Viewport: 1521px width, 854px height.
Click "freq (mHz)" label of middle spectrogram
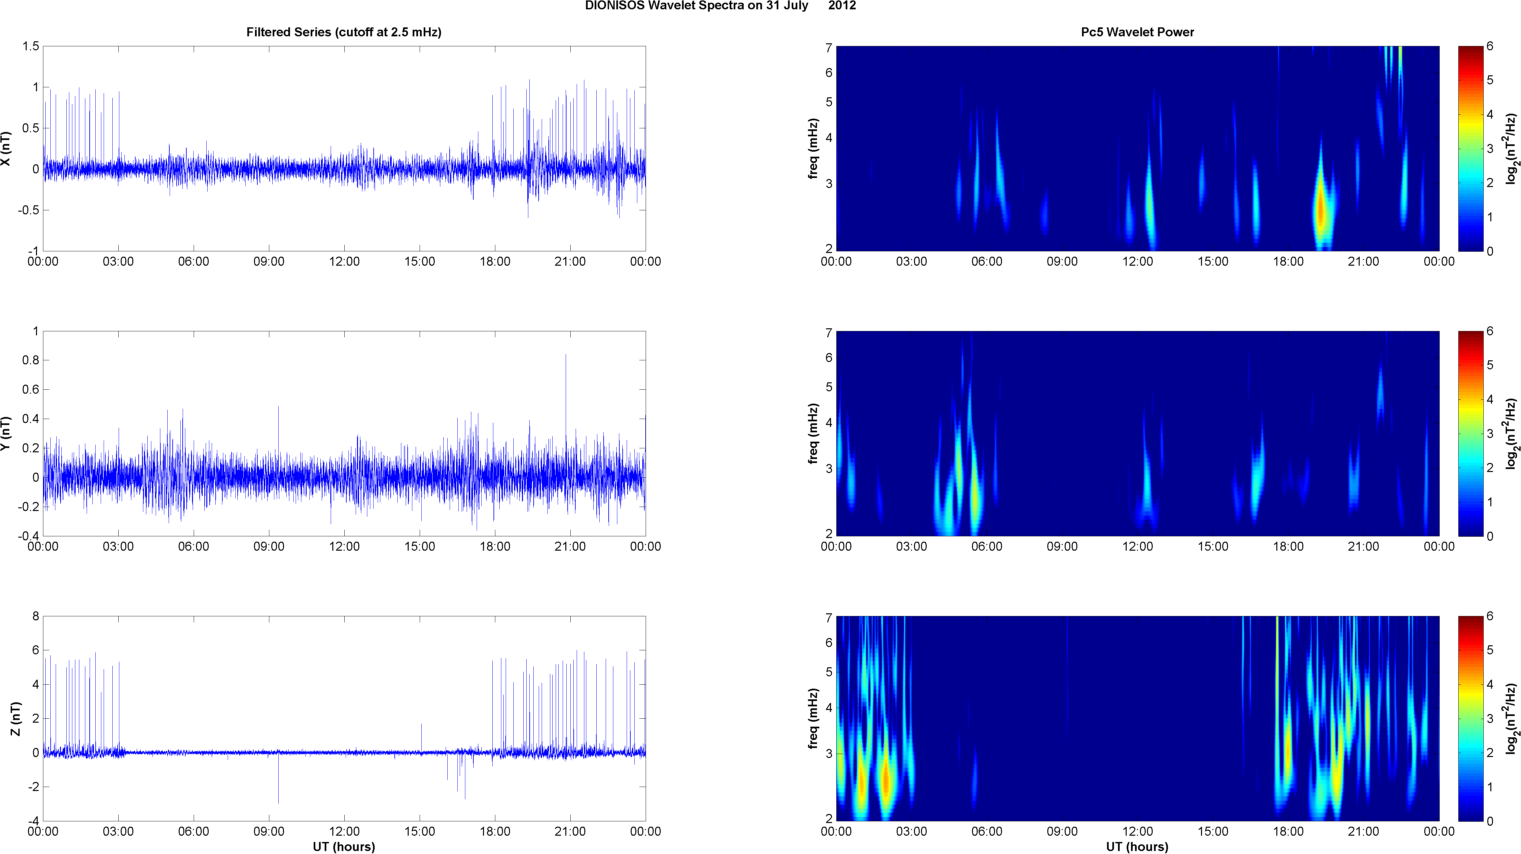point(814,434)
